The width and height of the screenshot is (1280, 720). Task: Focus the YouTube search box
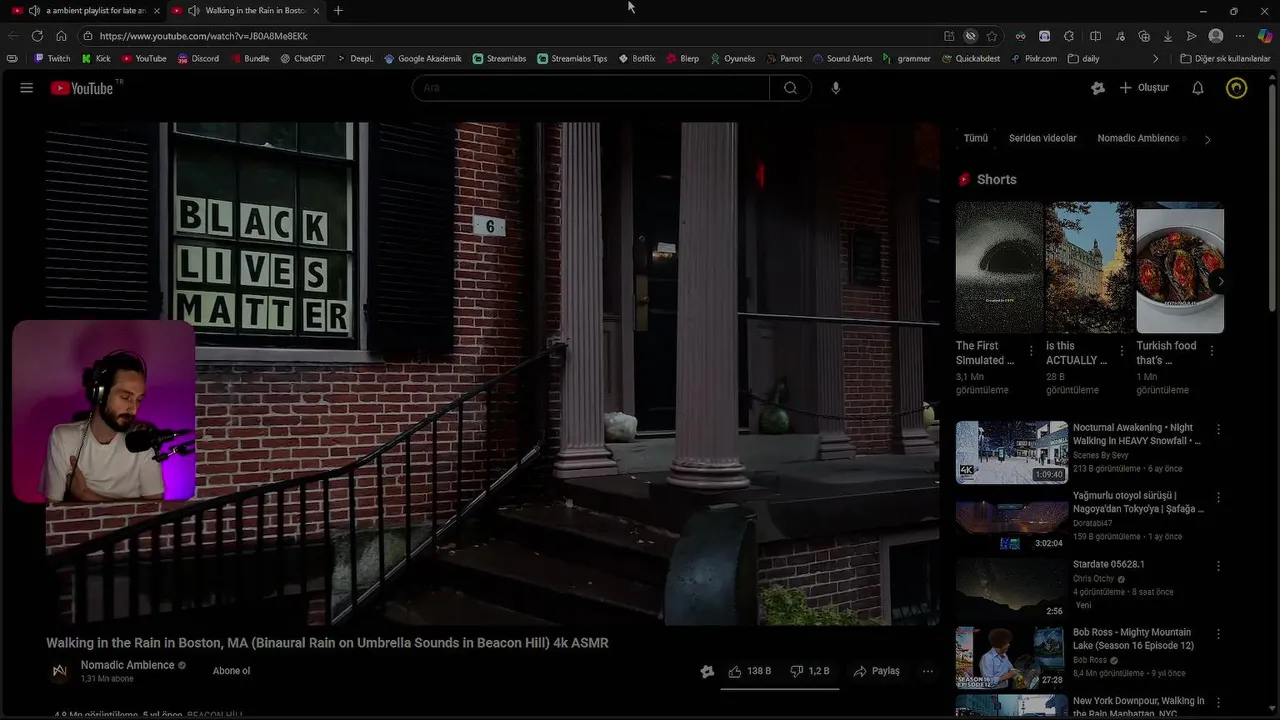pyautogui.click(x=591, y=88)
